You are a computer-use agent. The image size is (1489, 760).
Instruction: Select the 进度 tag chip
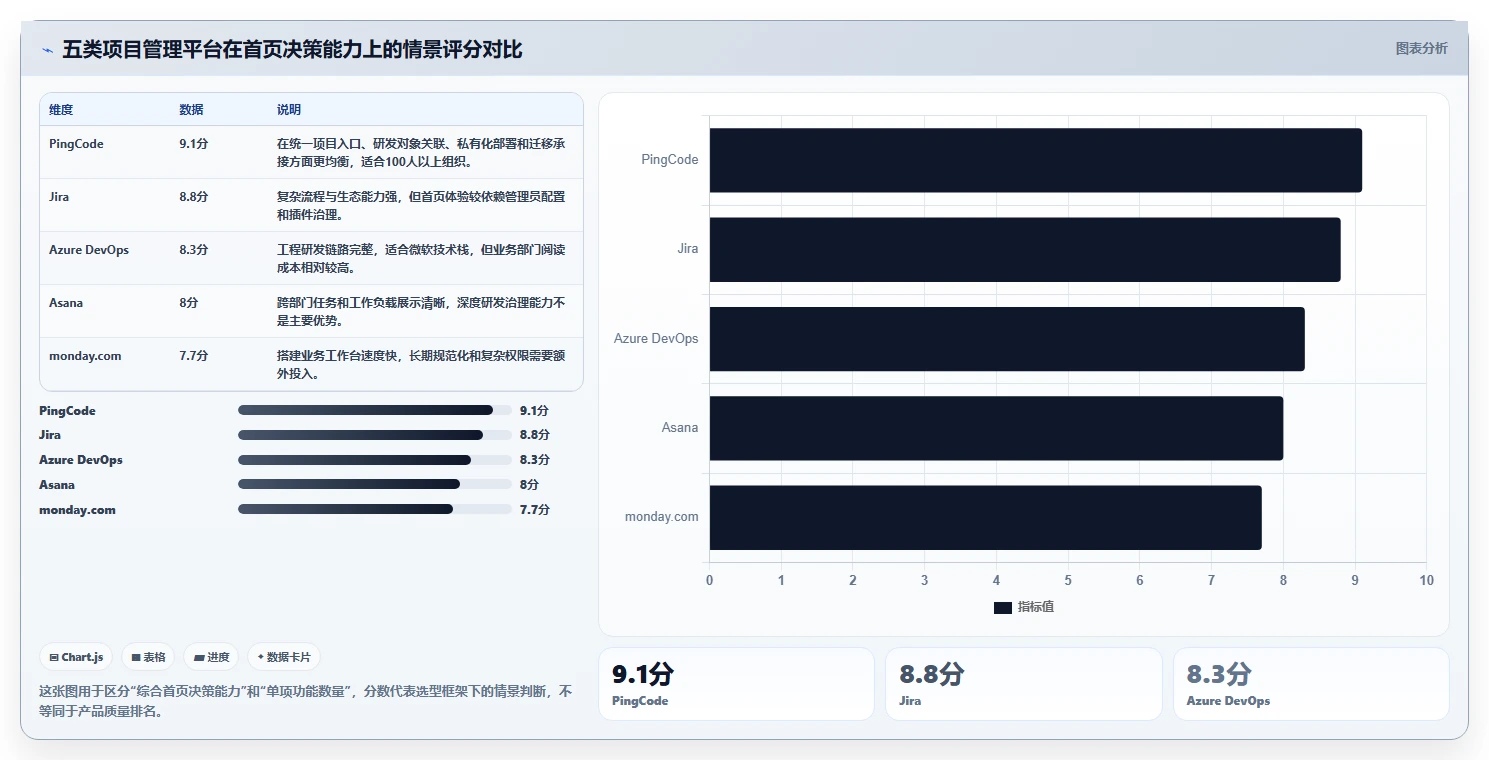pos(211,657)
